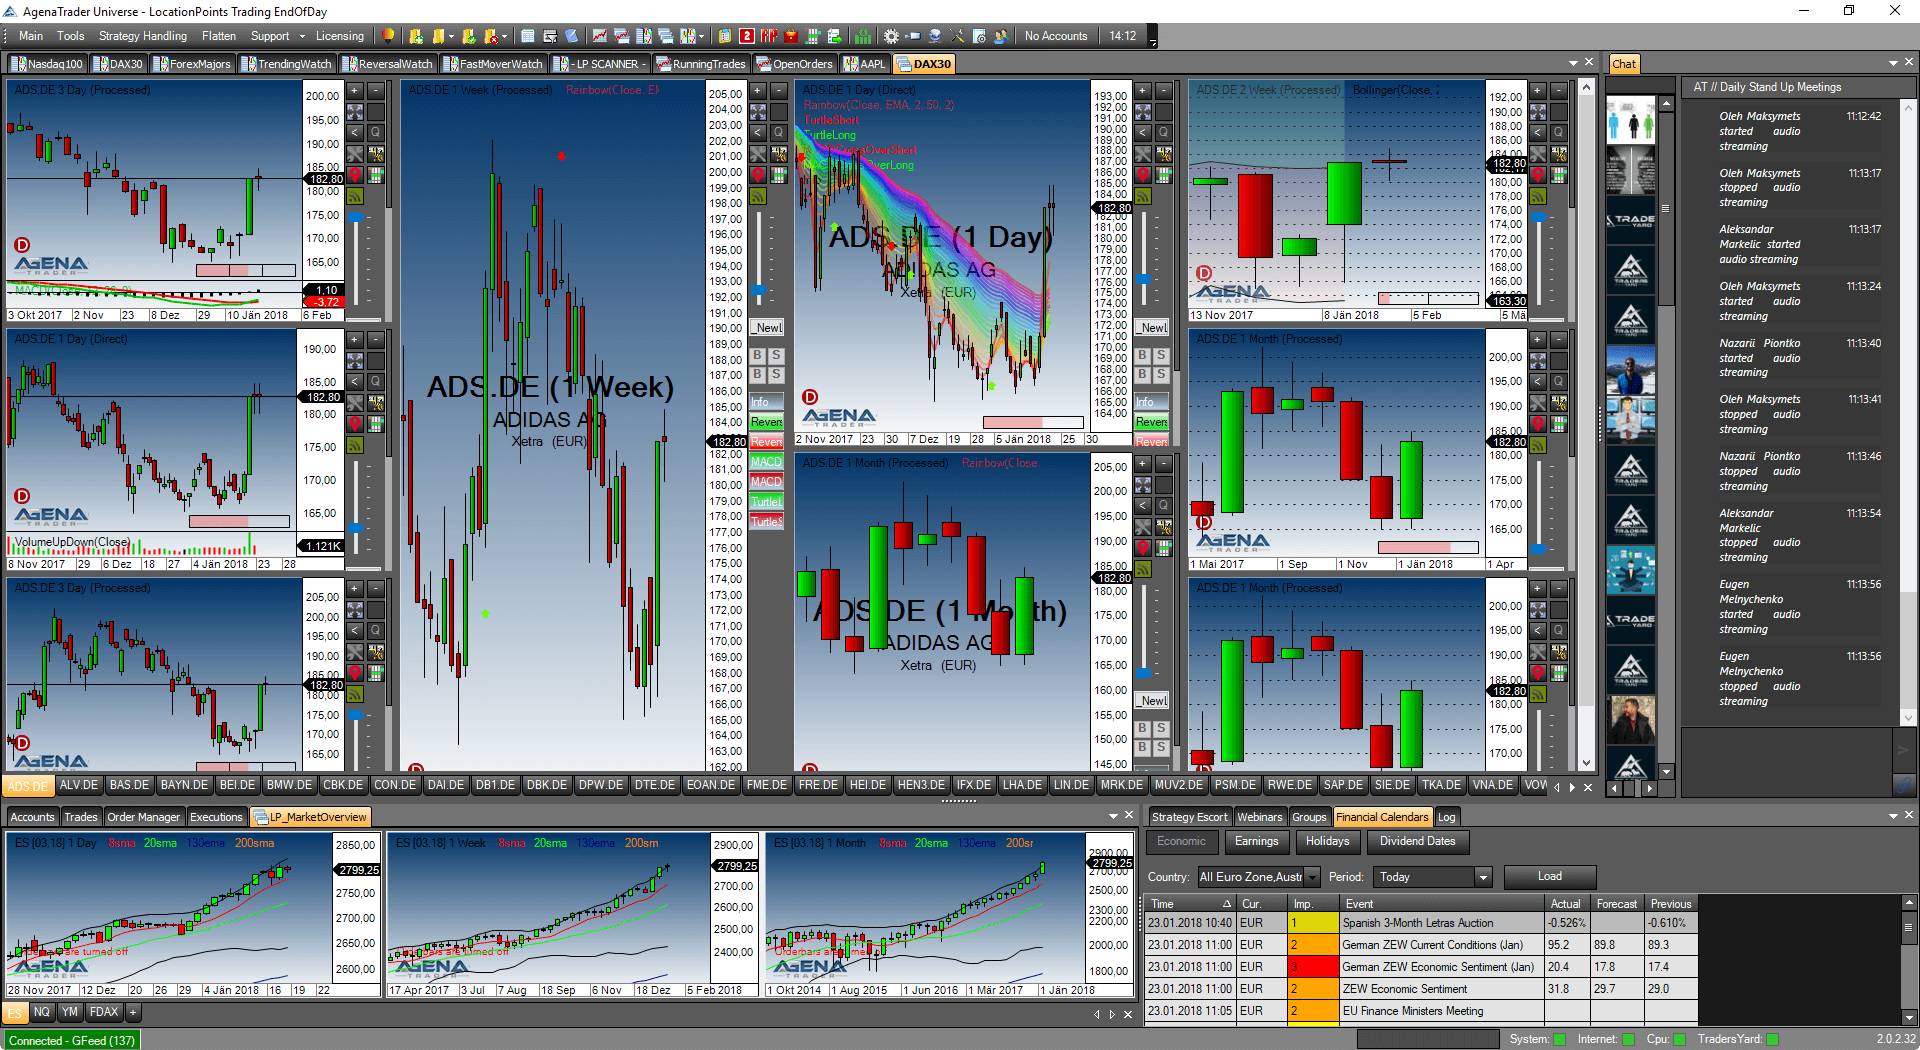
Task: Click the balloon icon in main toolbar
Action: click(x=388, y=36)
